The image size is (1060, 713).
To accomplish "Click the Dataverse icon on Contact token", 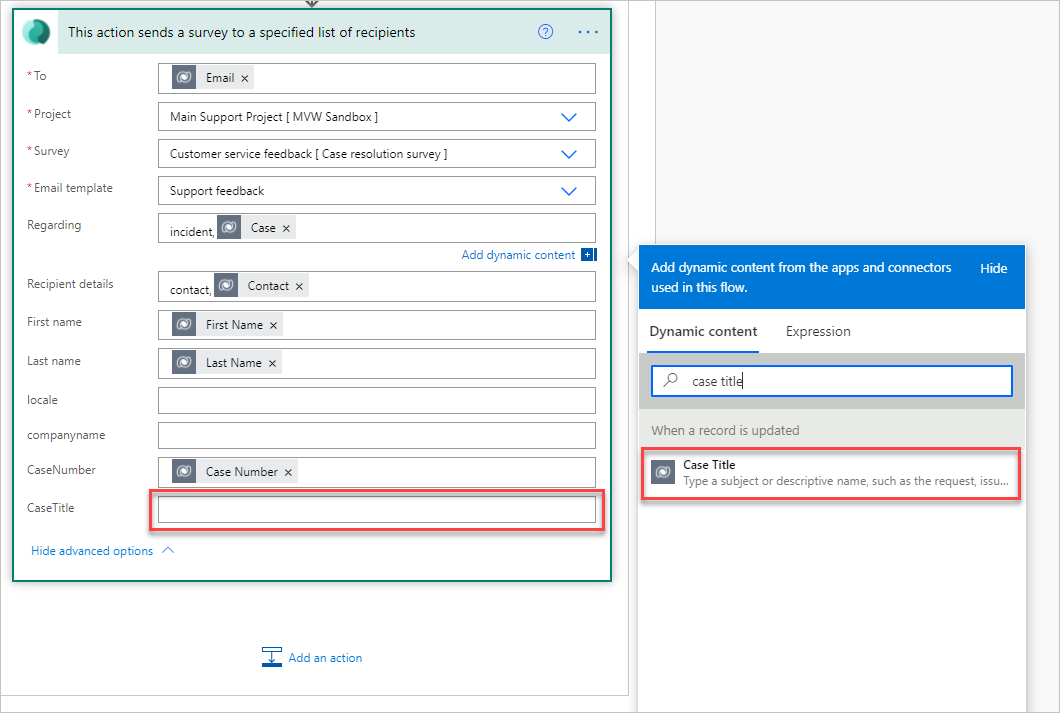I will coord(226,285).
